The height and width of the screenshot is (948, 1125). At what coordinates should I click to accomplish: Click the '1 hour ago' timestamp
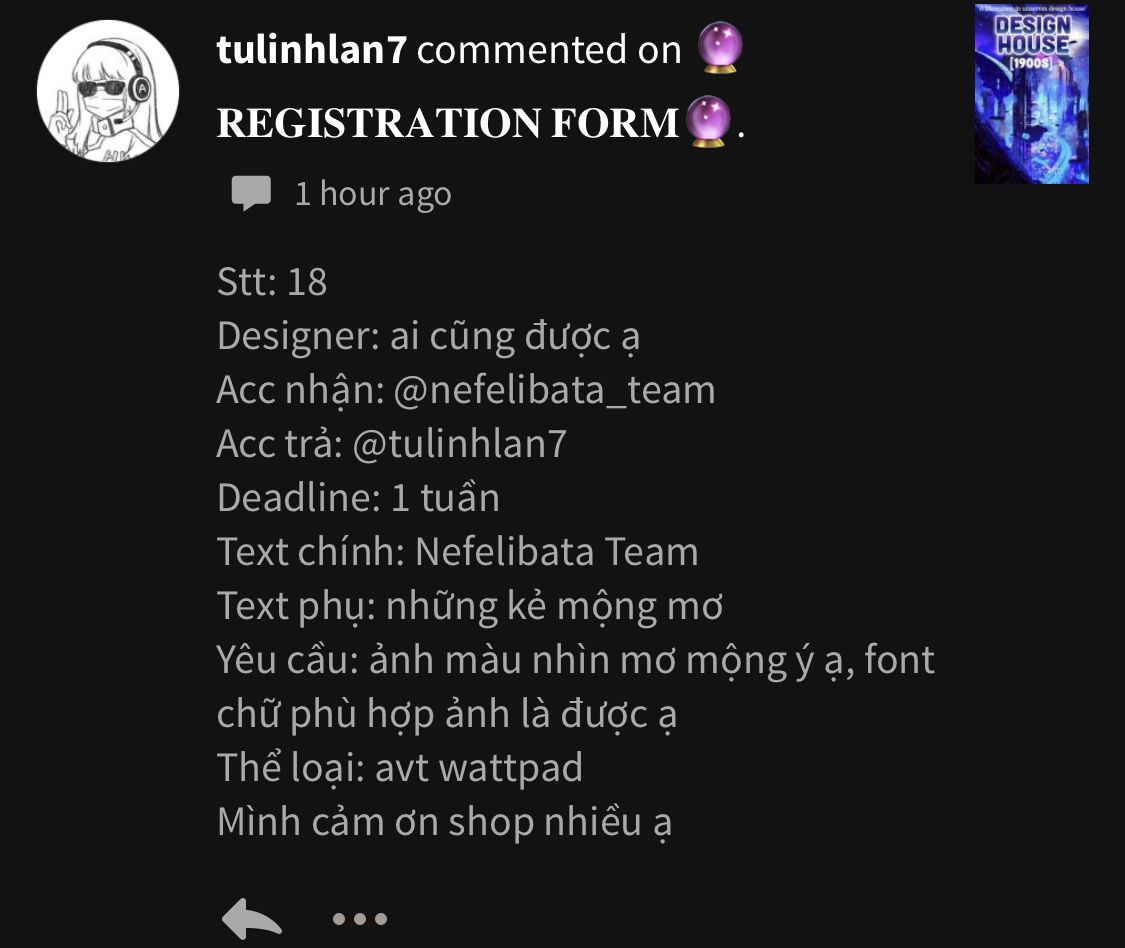click(x=374, y=194)
